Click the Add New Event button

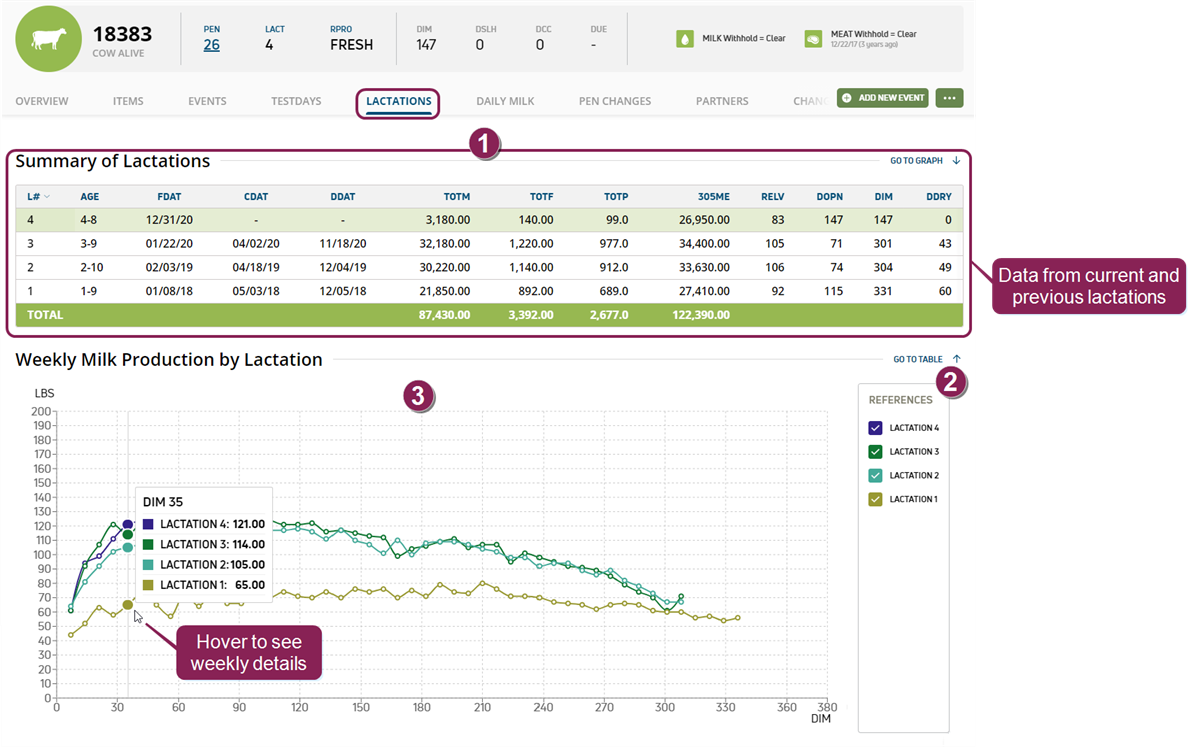(x=882, y=98)
